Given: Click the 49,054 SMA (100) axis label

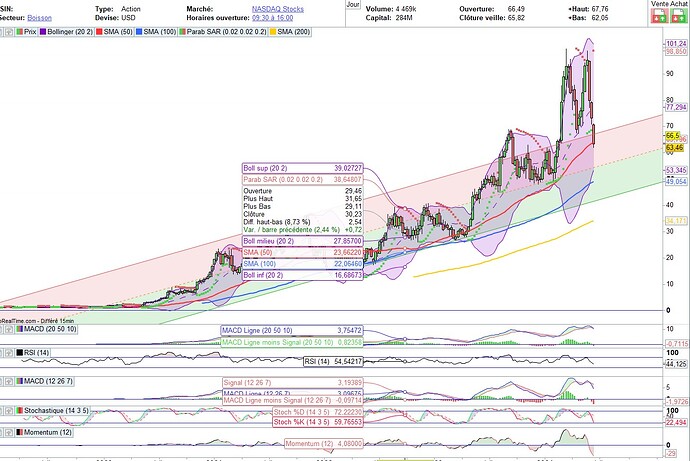Looking at the screenshot, I should [676, 182].
